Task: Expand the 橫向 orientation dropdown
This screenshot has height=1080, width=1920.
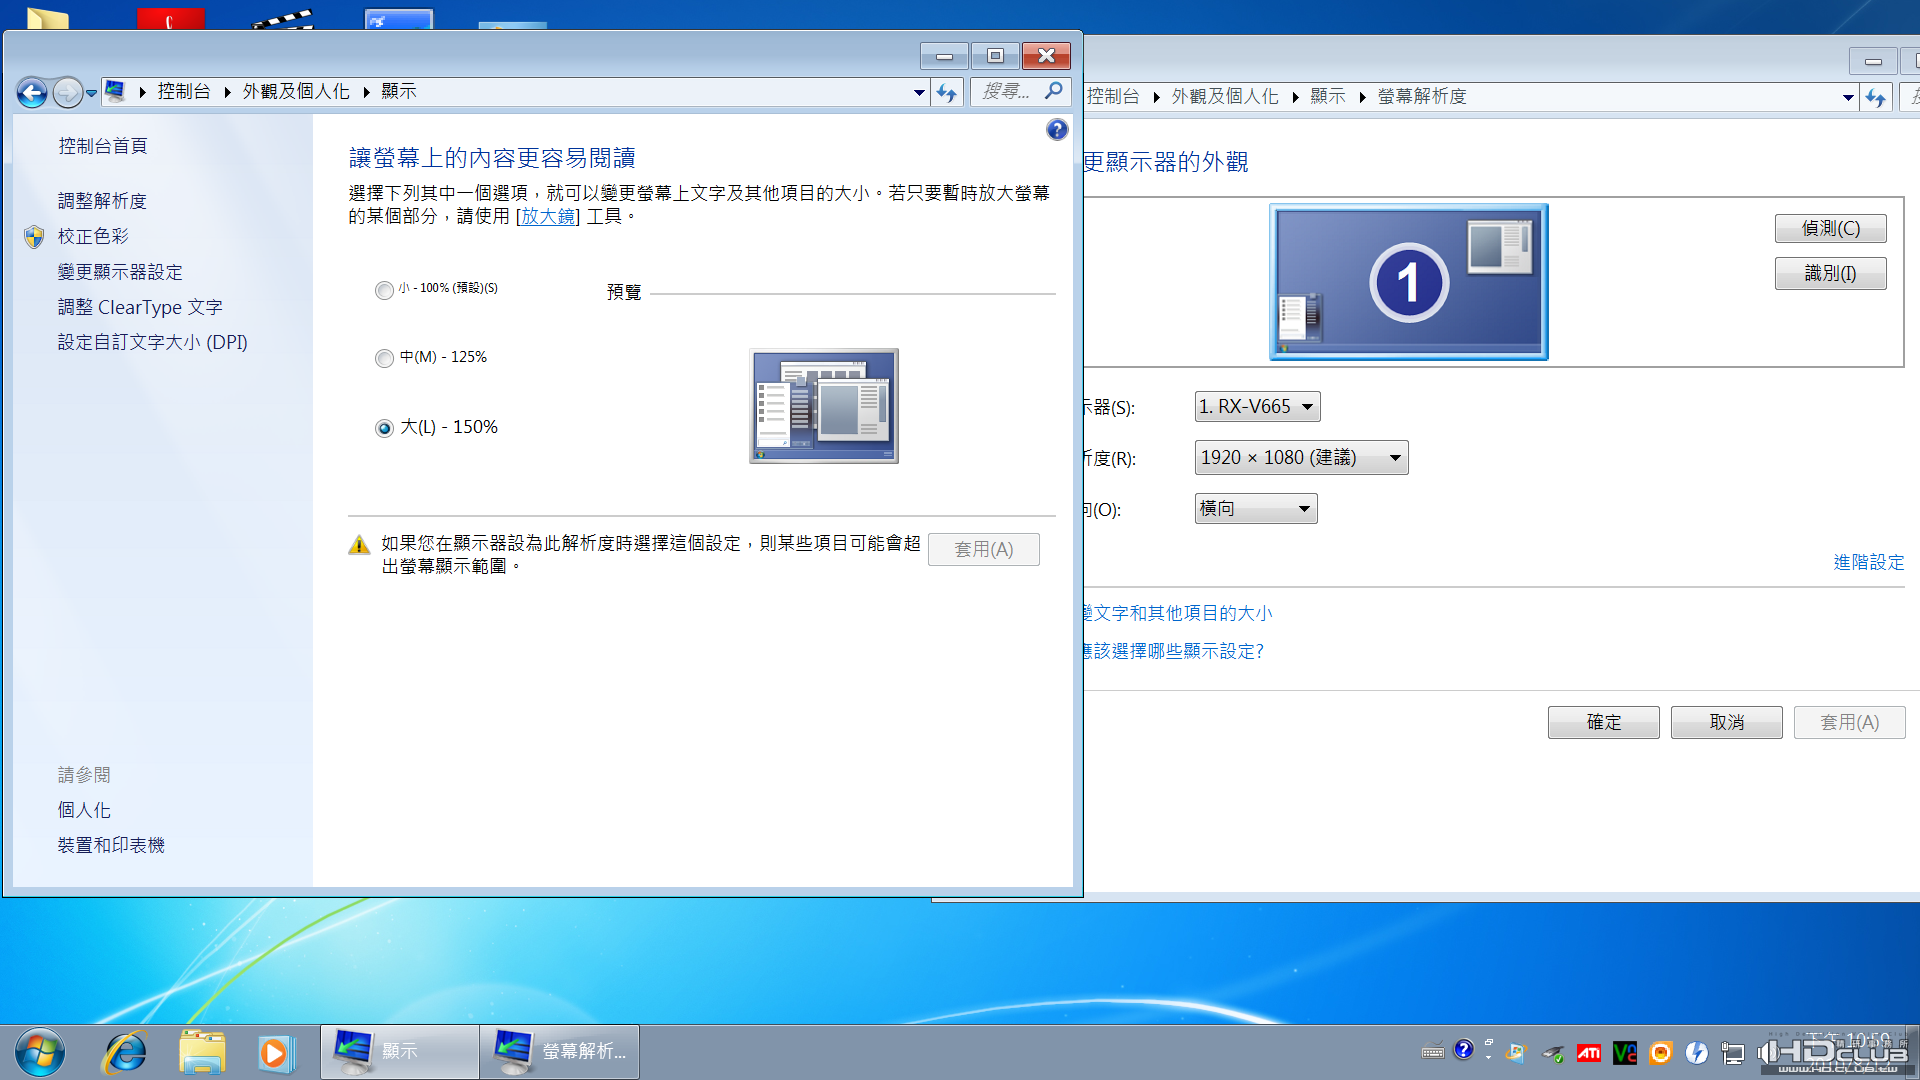Action: (x=1255, y=509)
